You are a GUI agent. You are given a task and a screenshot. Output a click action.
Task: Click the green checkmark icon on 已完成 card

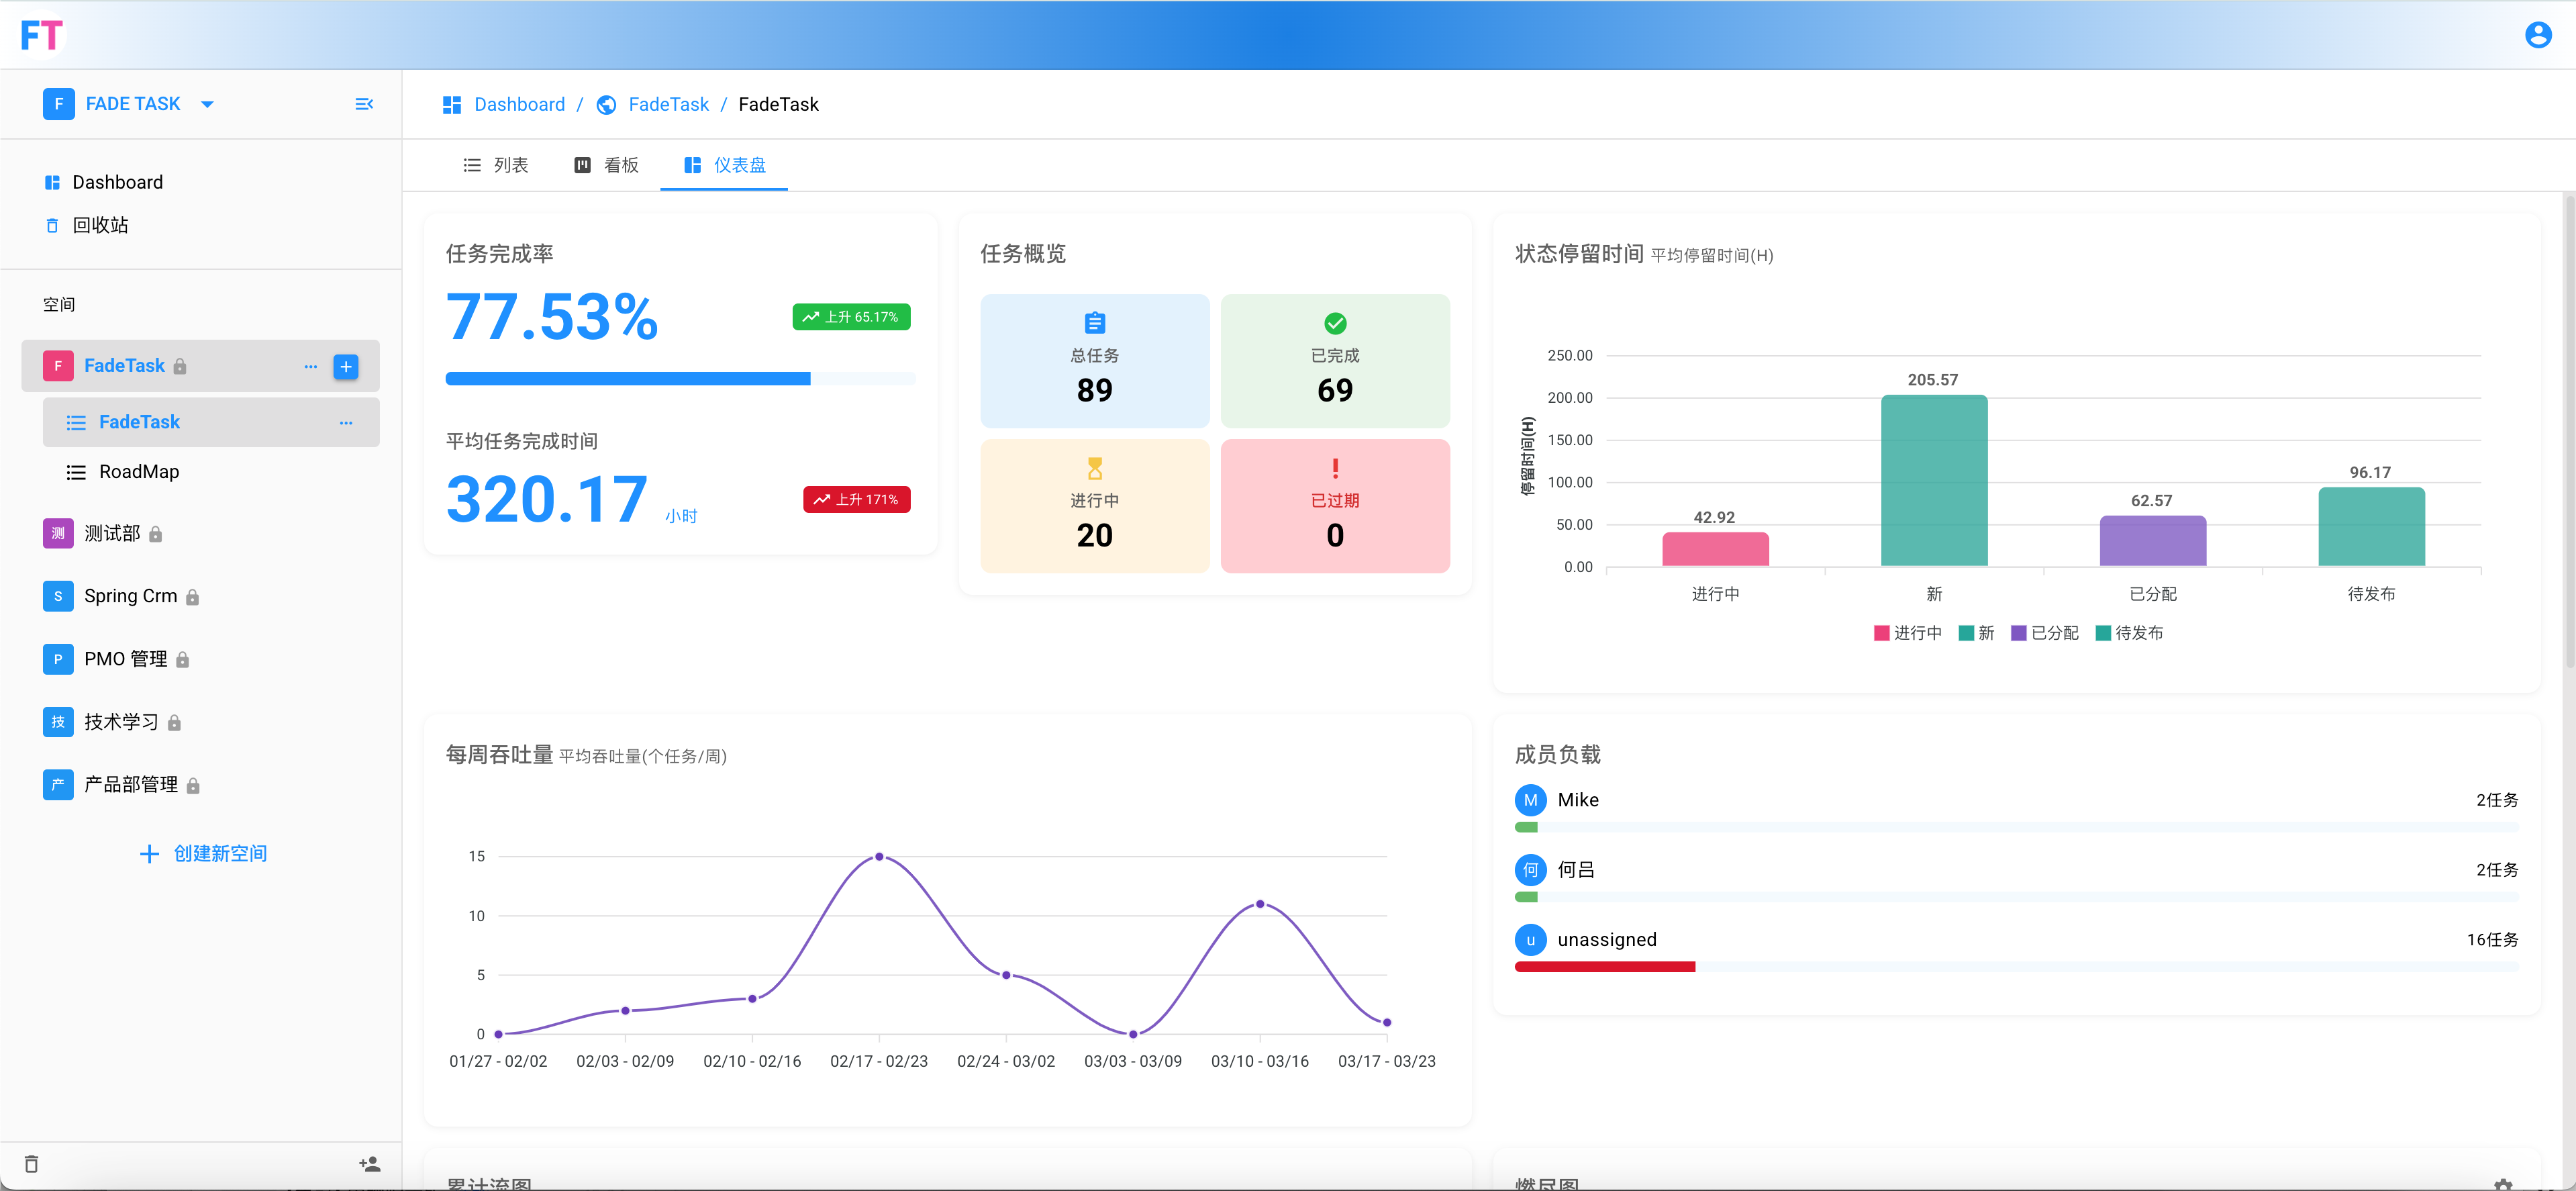1335,323
